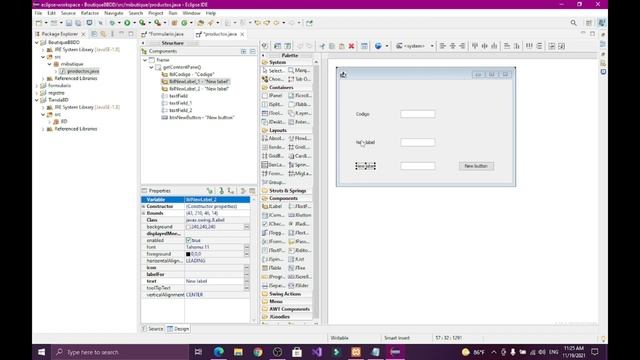Open ellipsis editor for background property
640x360 pixels.
coord(247,227)
